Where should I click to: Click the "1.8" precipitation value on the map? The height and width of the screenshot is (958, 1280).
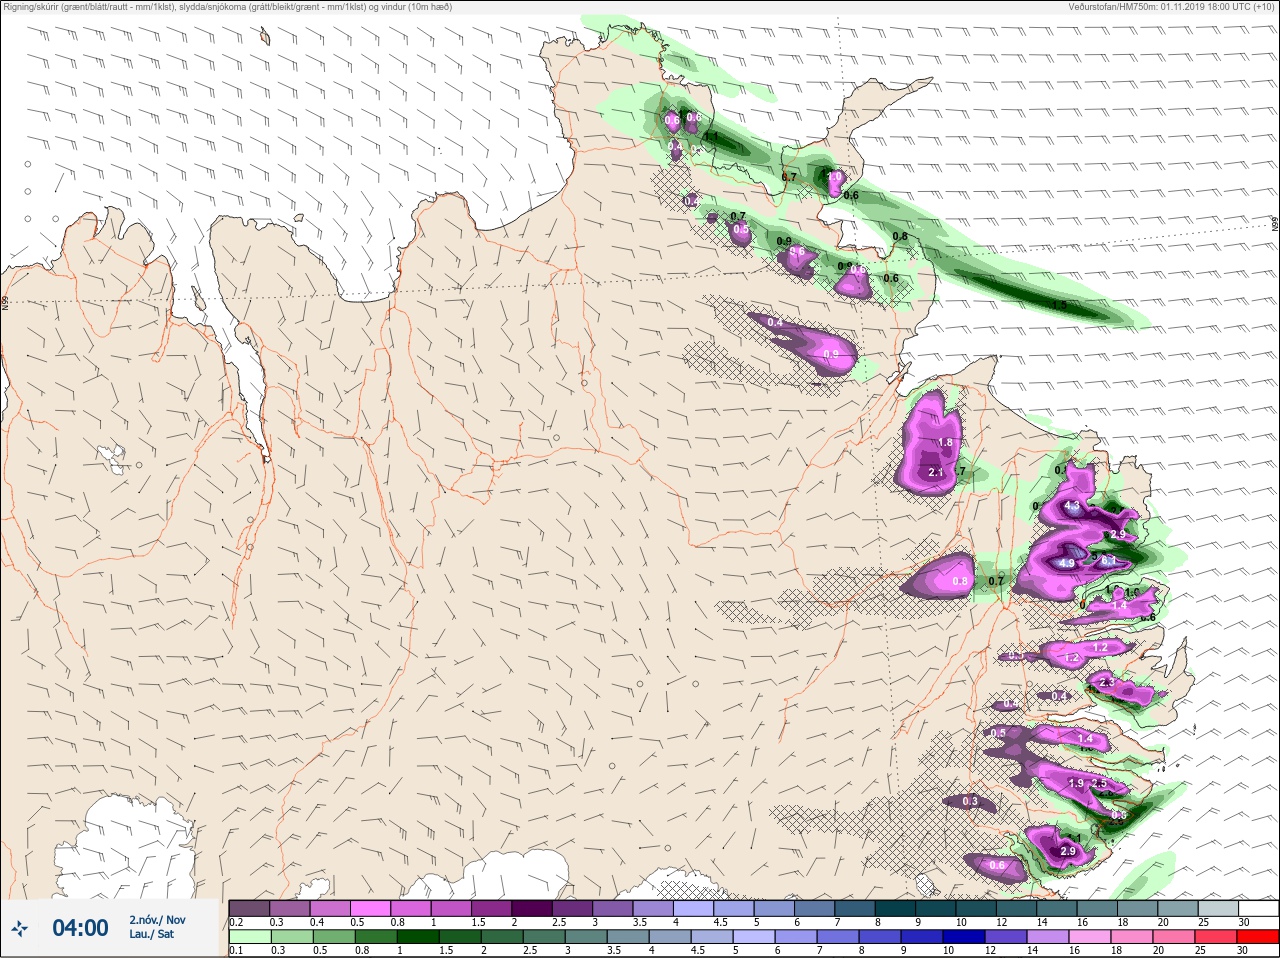(945, 442)
